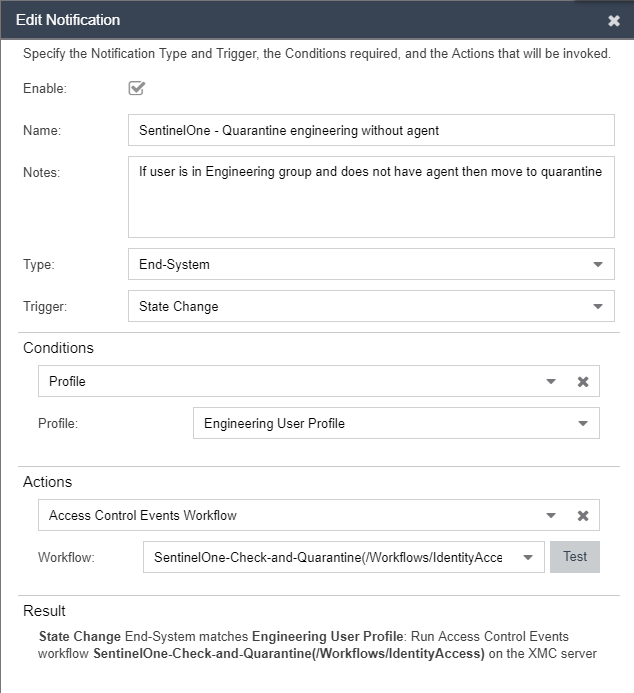Expand the Engineering User Profile dropdown arrow
The width and height of the screenshot is (634, 693).
tap(583, 423)
